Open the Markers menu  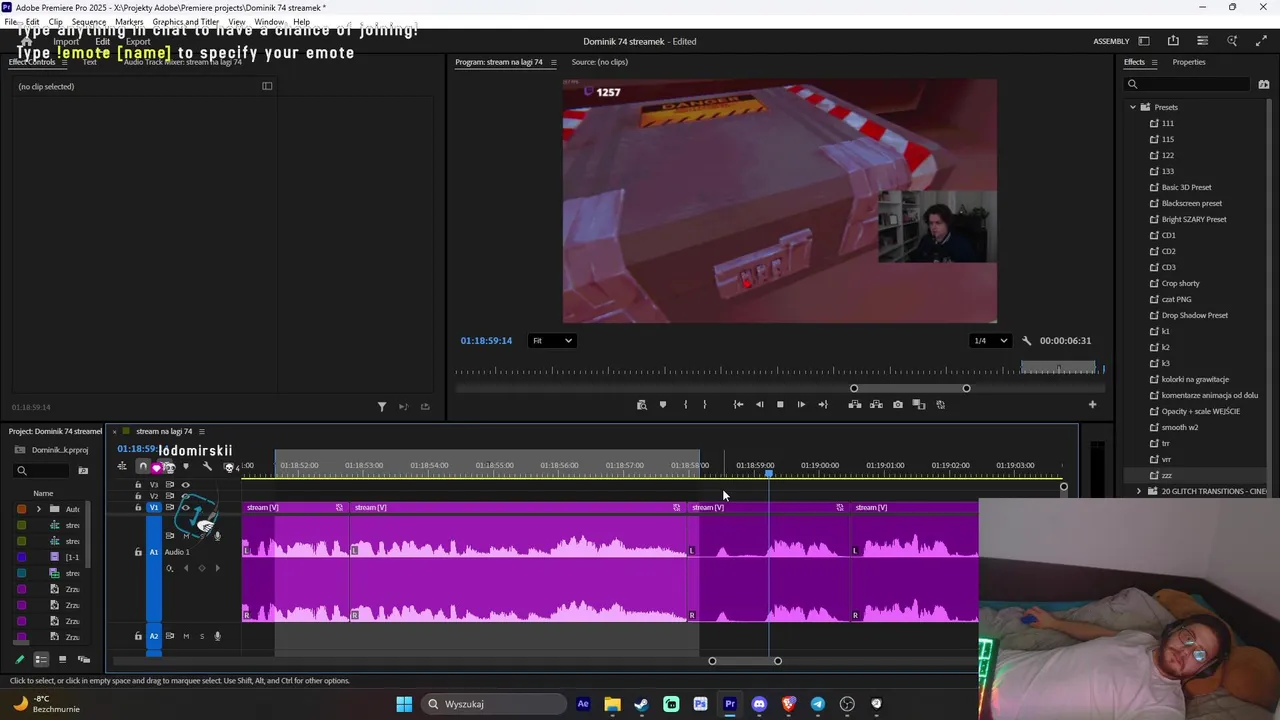click(129, 22)
